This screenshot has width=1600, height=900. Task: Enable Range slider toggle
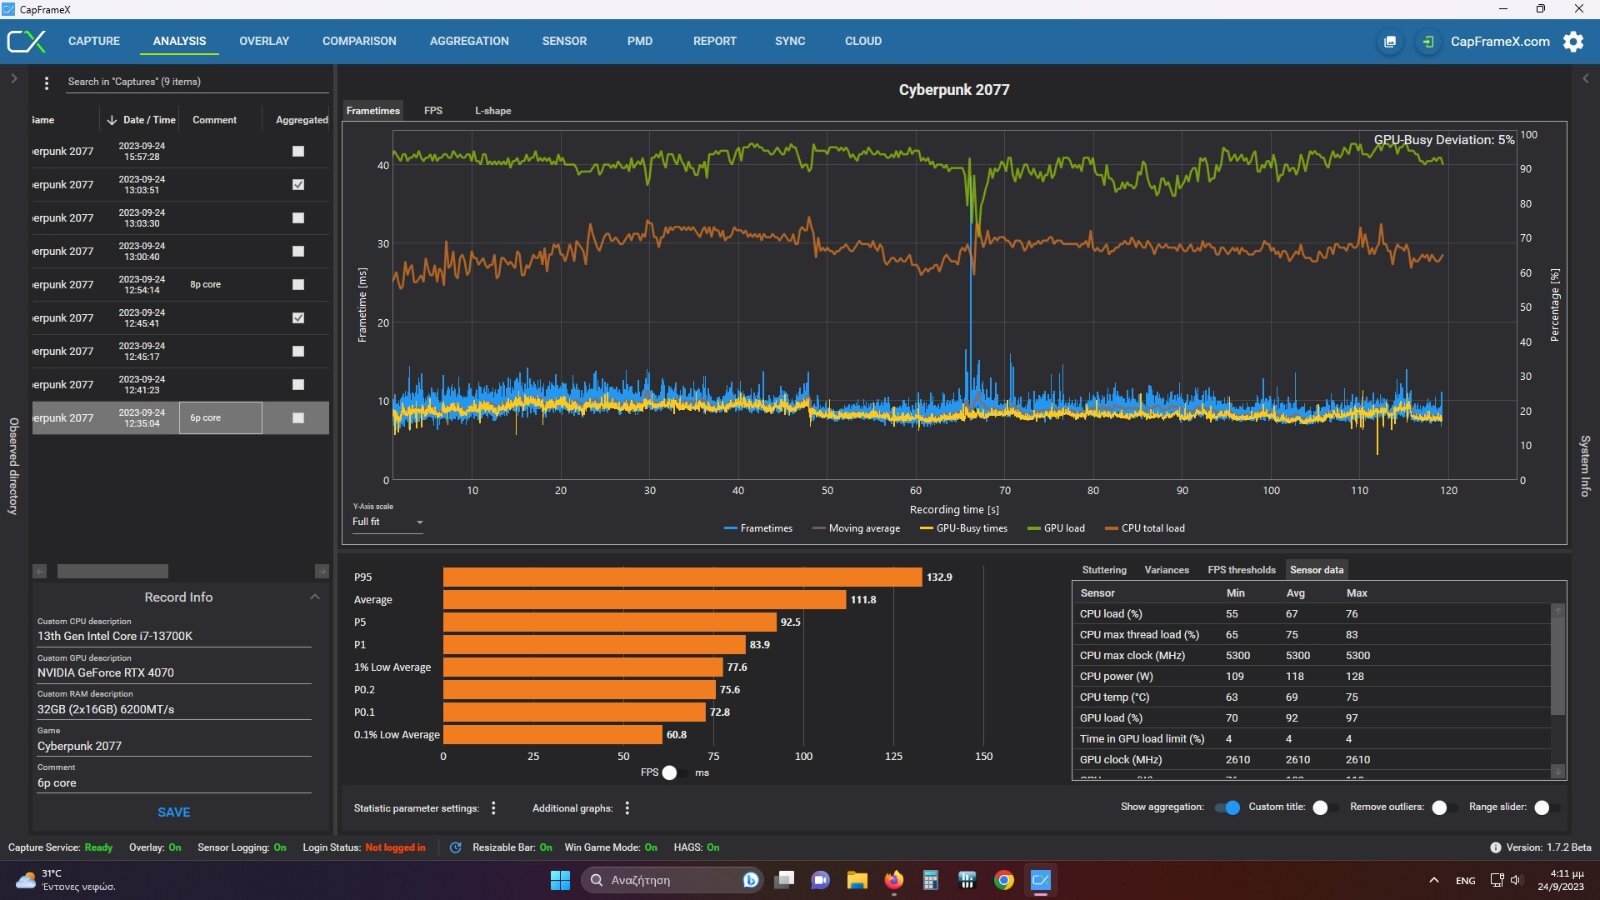point(1546,808)
